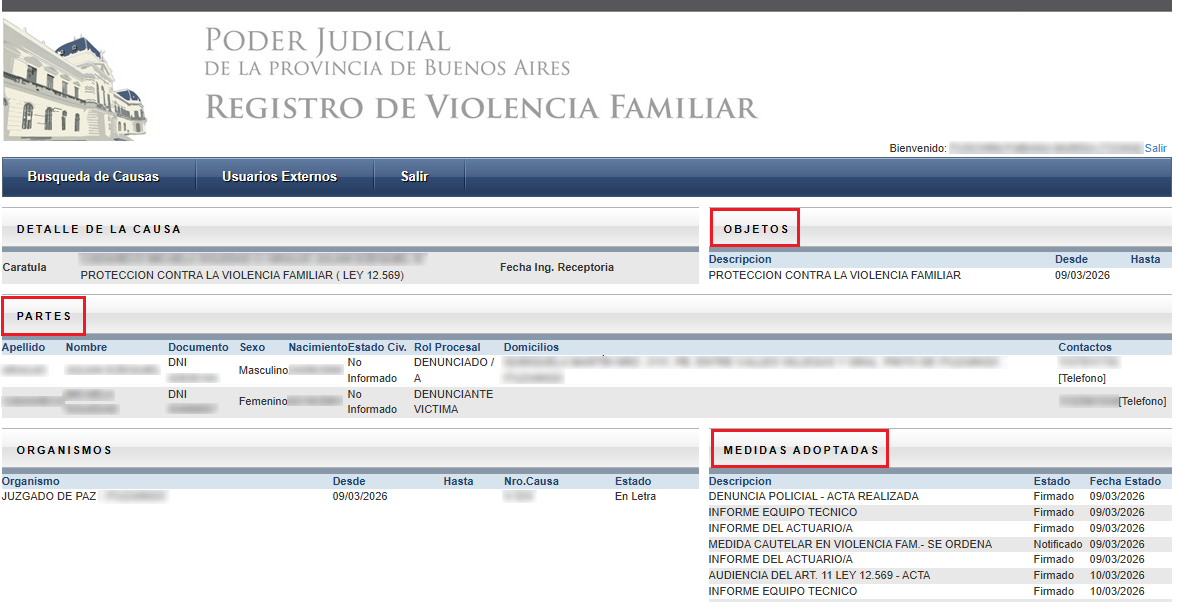
Task: Click the Rol Procesal column header
Action: tap(447, 347)
